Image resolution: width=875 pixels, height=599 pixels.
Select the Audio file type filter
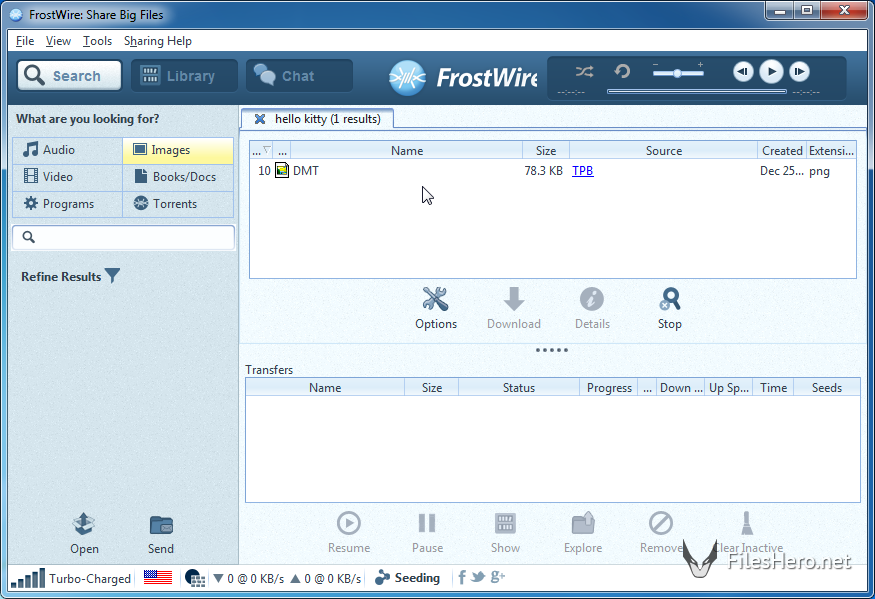pos(67,150)
